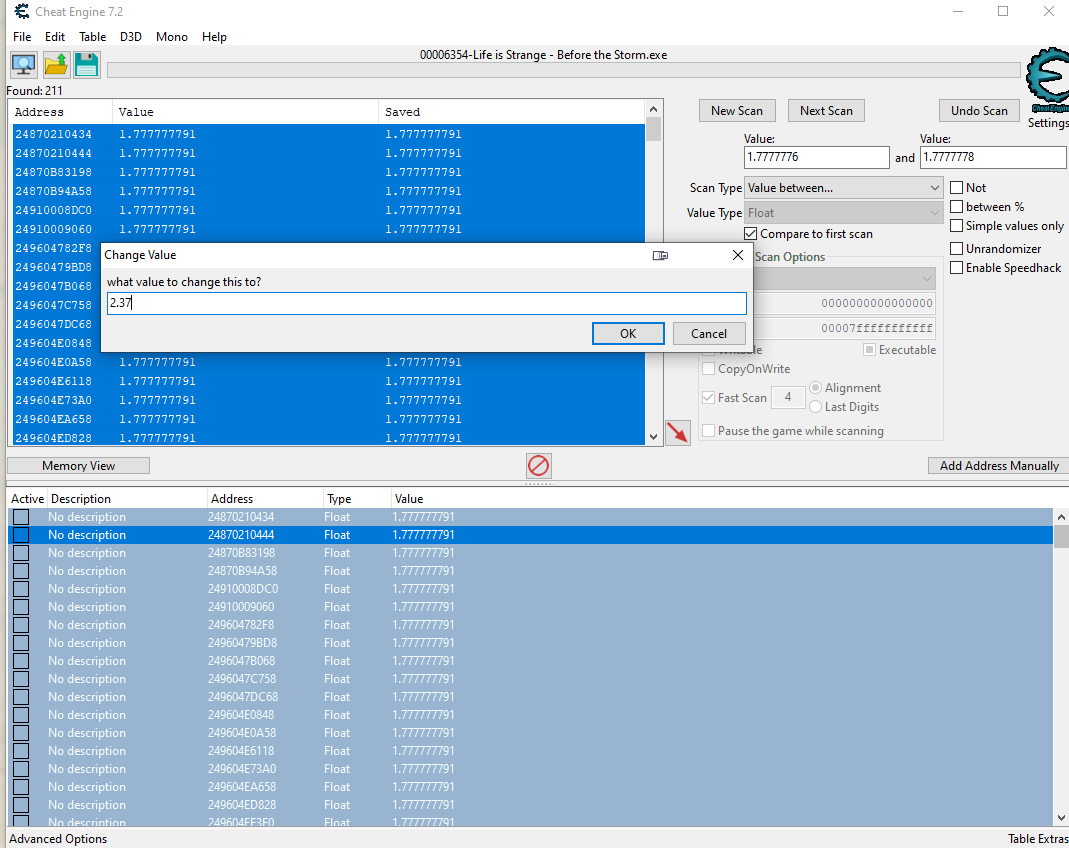Screen dimensions: 1069x848
Task: Click the new value input field containing 2.37
Action: [427, 303]
